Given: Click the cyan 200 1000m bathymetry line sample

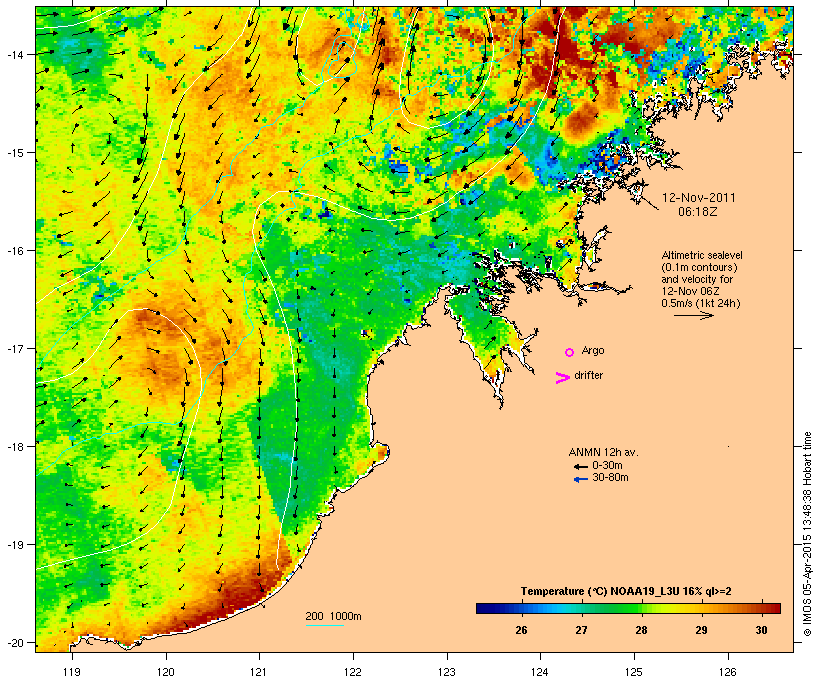Looking at the screenshot, I should [x=325, y=625].
